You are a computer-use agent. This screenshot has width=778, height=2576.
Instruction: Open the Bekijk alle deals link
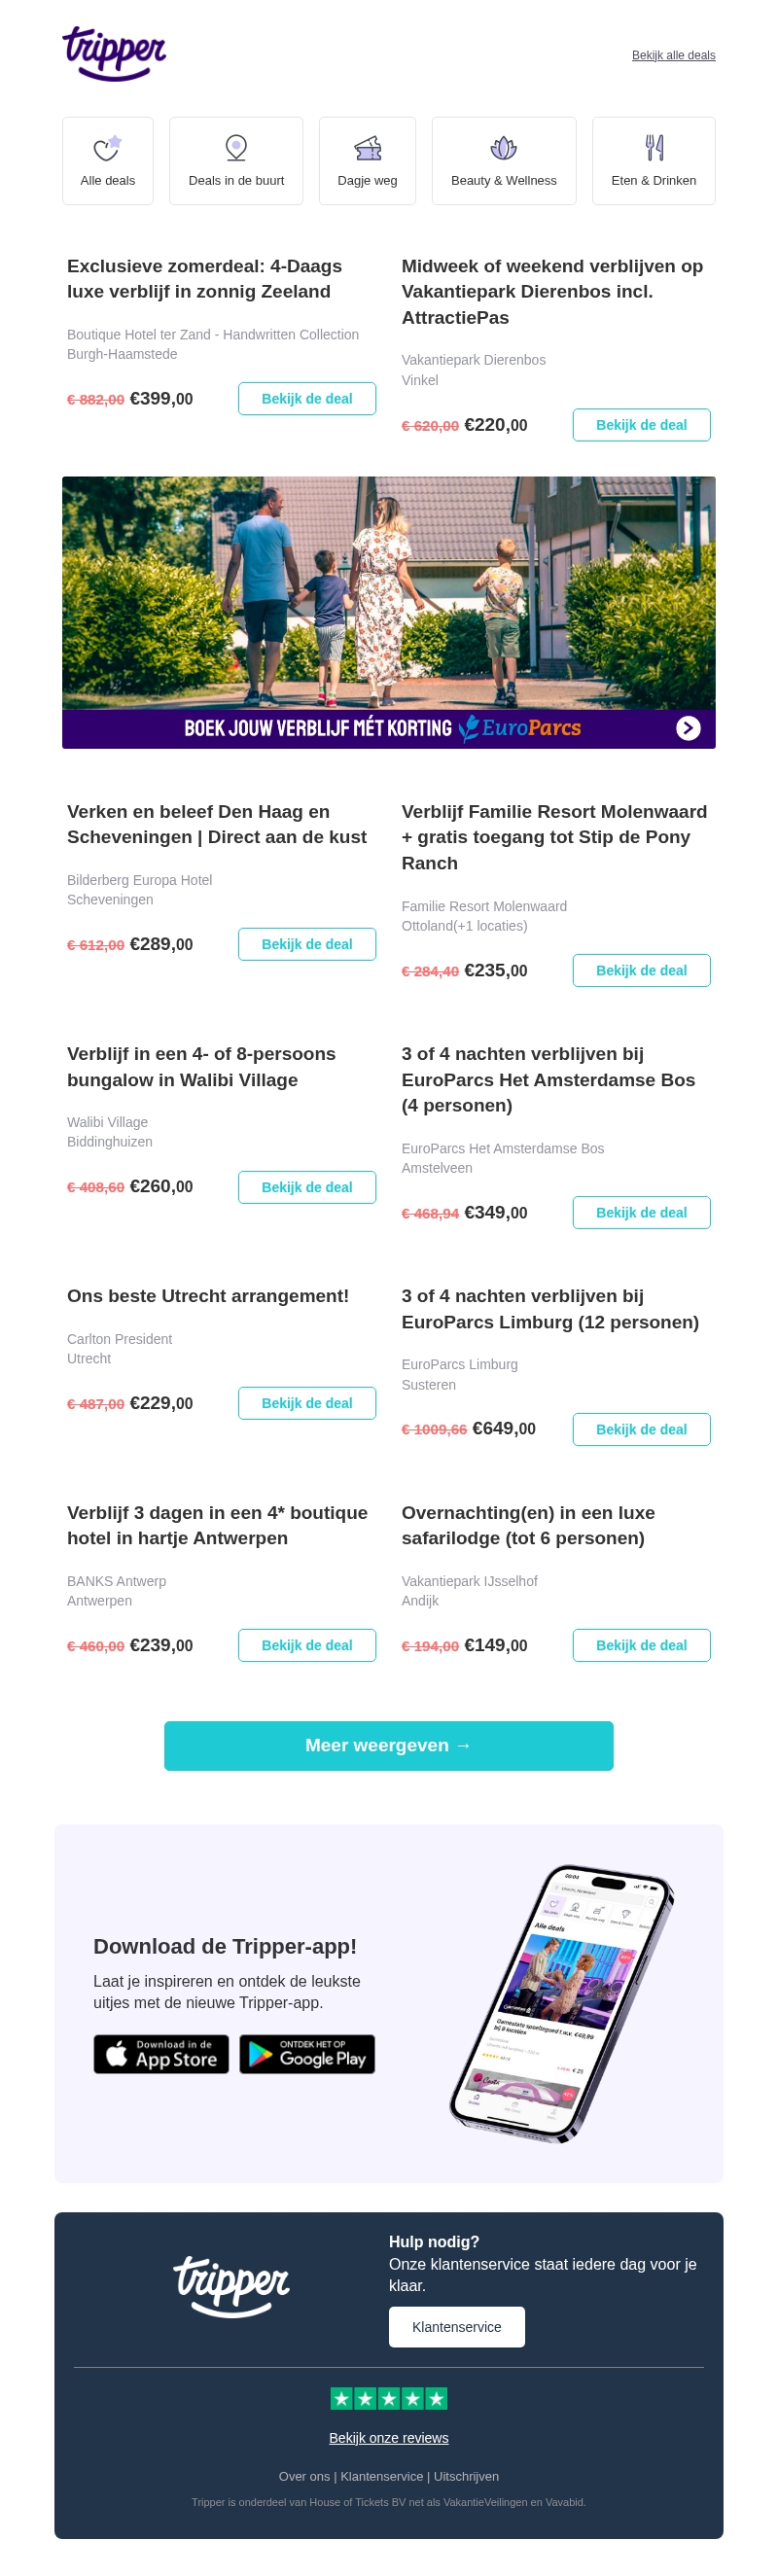673,56
